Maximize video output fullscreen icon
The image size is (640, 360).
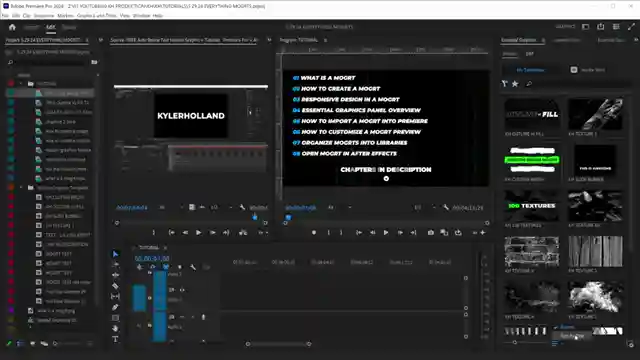tap(631, 27)
